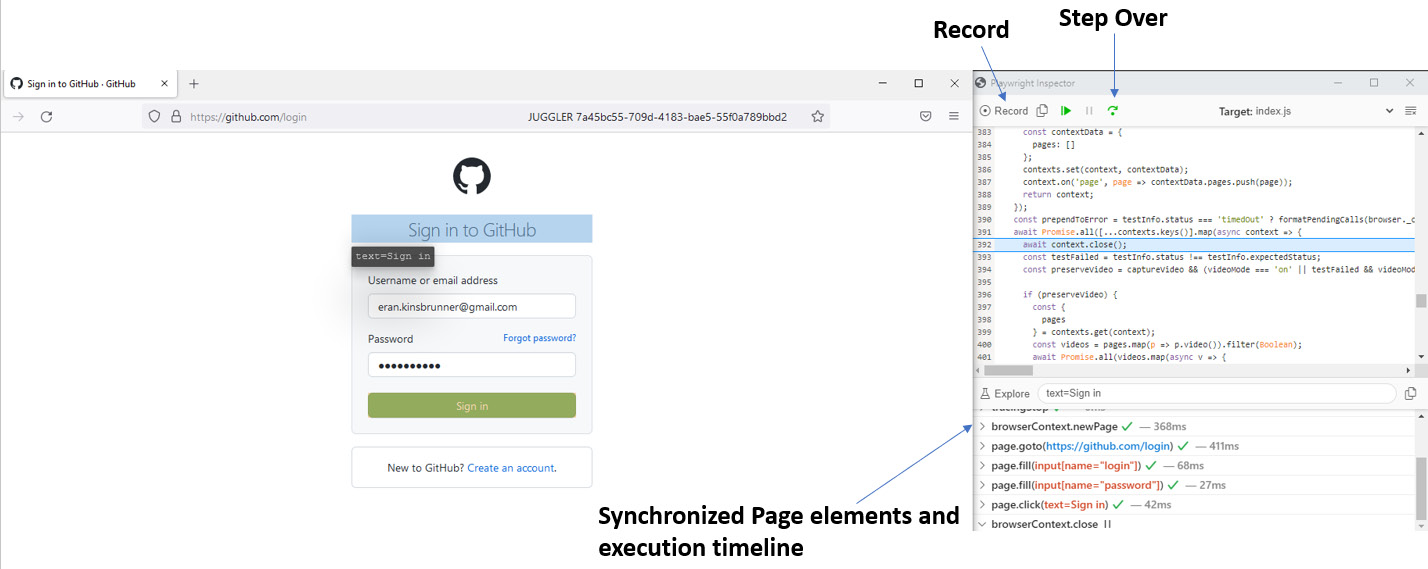The image size is (1428, 569).
Task: Toggle the Explore selector picker
Action: (1005, 394)
